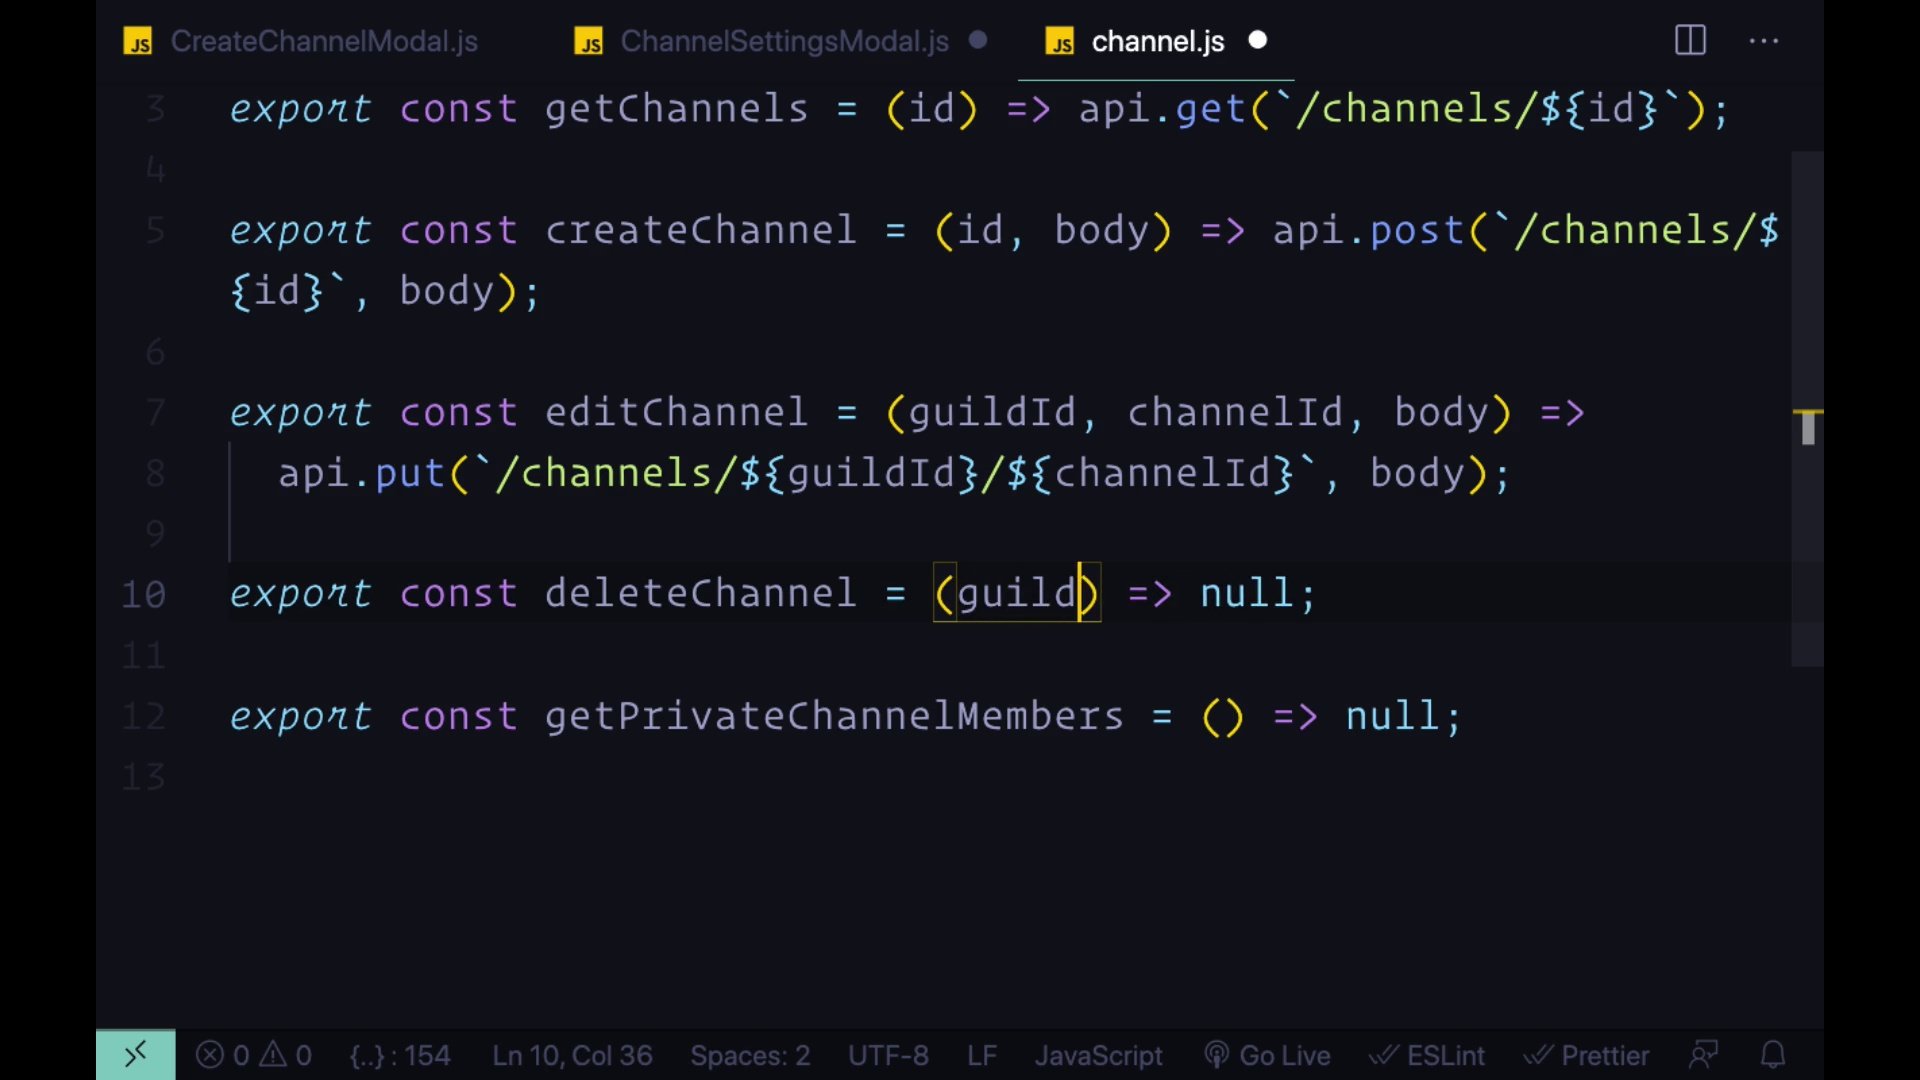Viewport: 1920px width, 1080px height.
Task: Open the JavaScript language mode selector
Action: (1098, 1055)
